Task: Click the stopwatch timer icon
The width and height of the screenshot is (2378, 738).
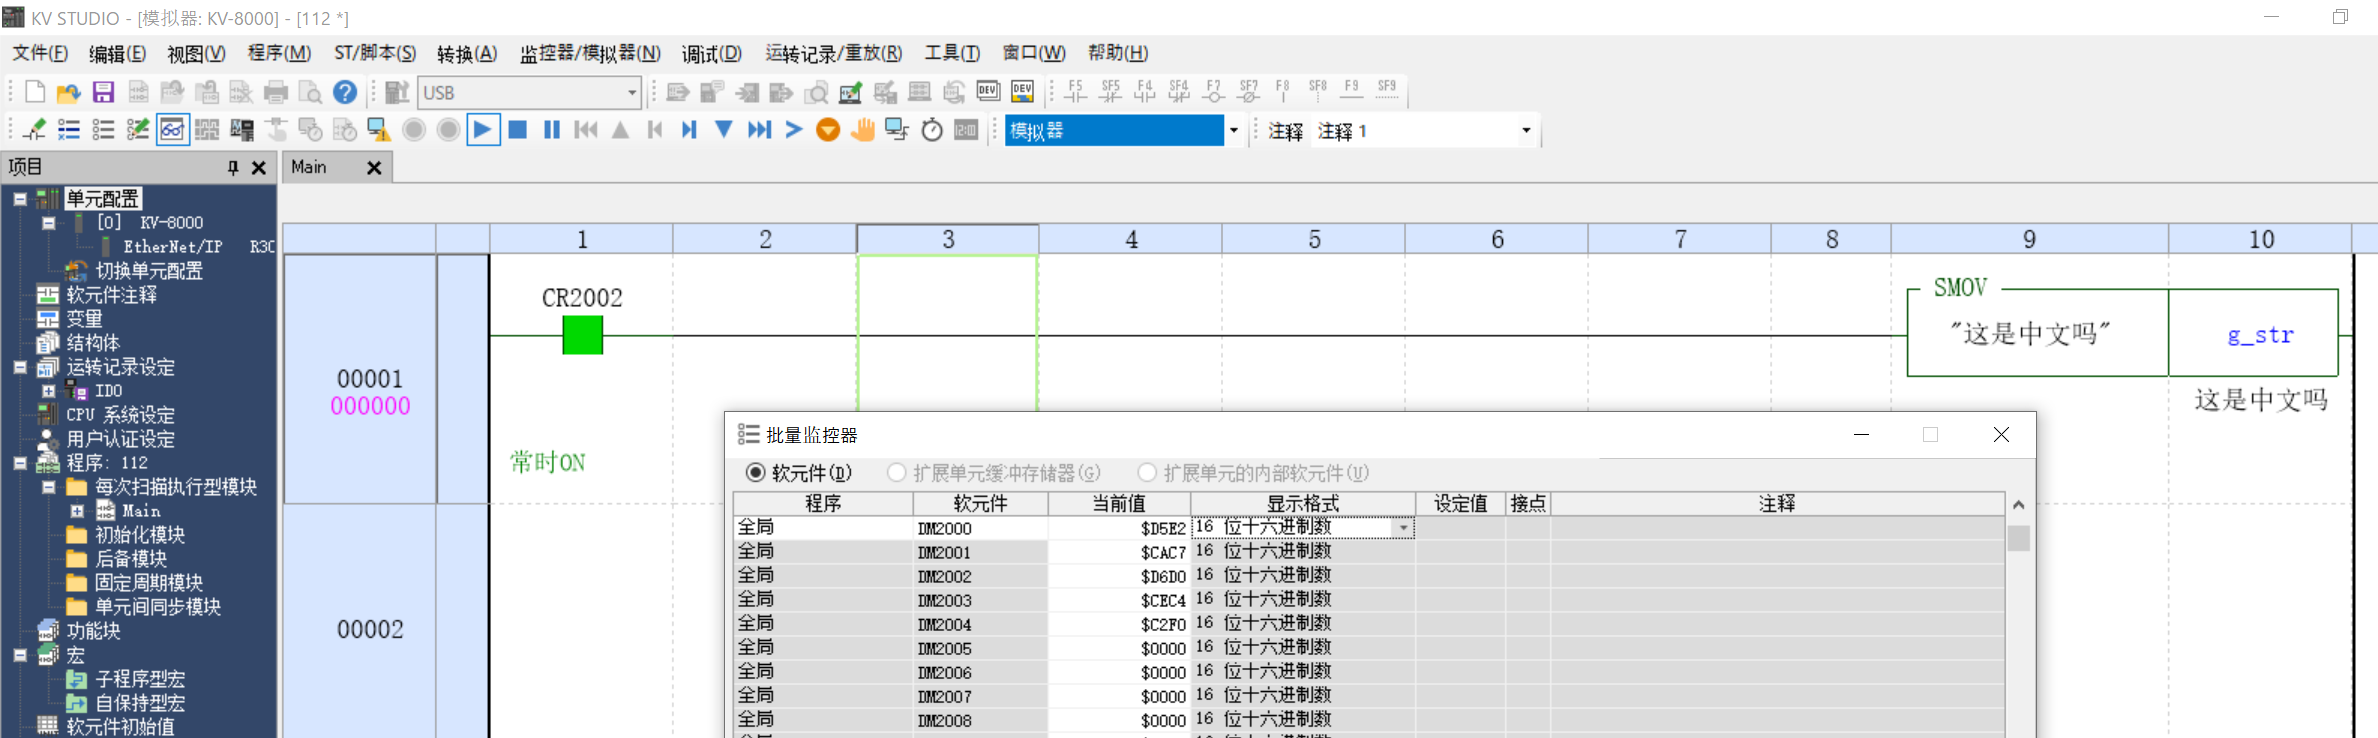Action: point(931,130)
